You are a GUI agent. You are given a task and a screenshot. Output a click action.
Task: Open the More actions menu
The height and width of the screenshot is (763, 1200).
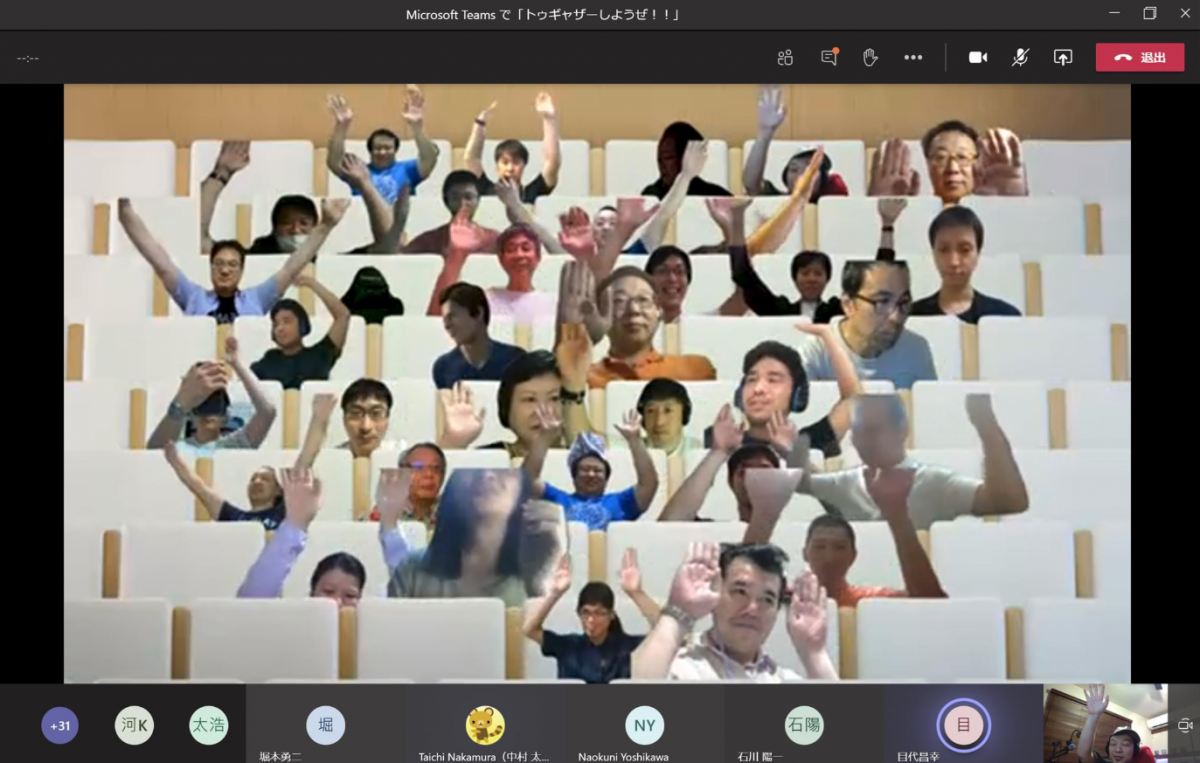pyautogui.click(x=913, y=57)
